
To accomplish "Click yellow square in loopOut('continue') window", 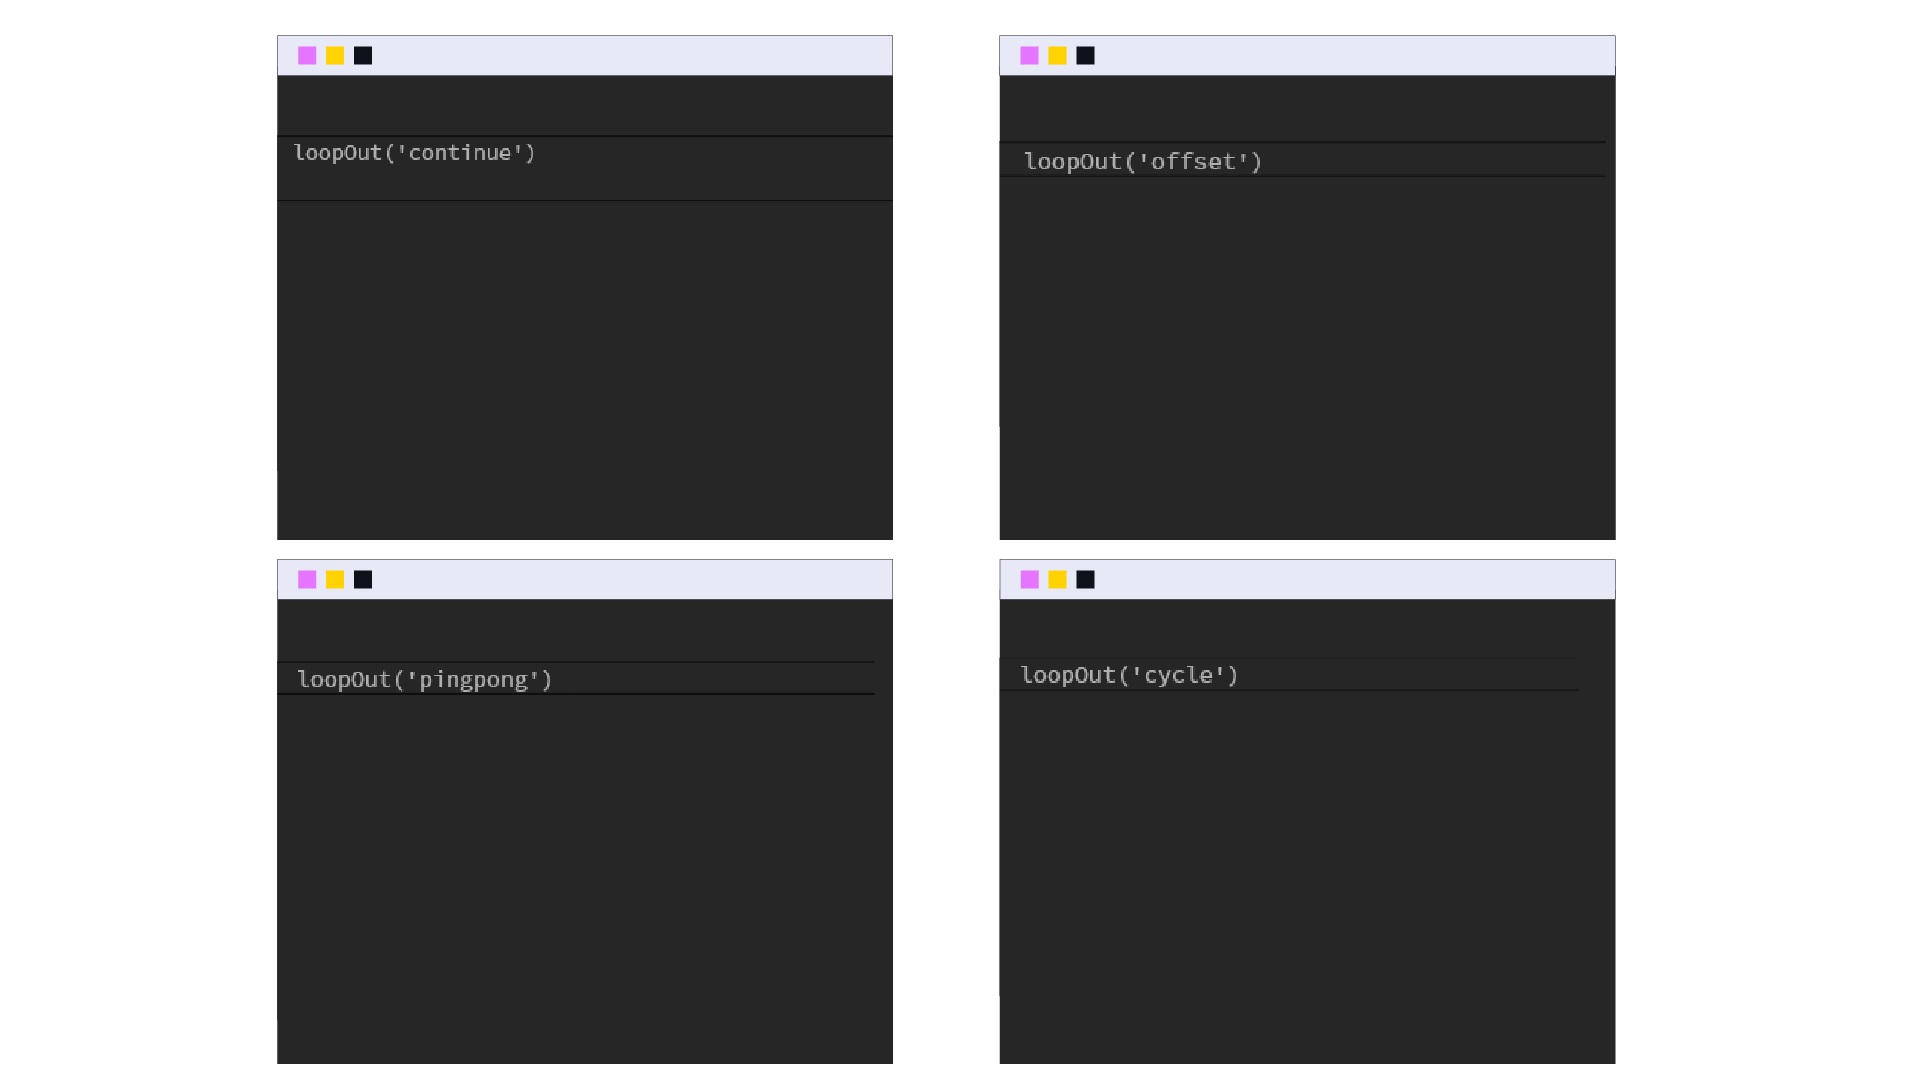I will coord(335,56).
